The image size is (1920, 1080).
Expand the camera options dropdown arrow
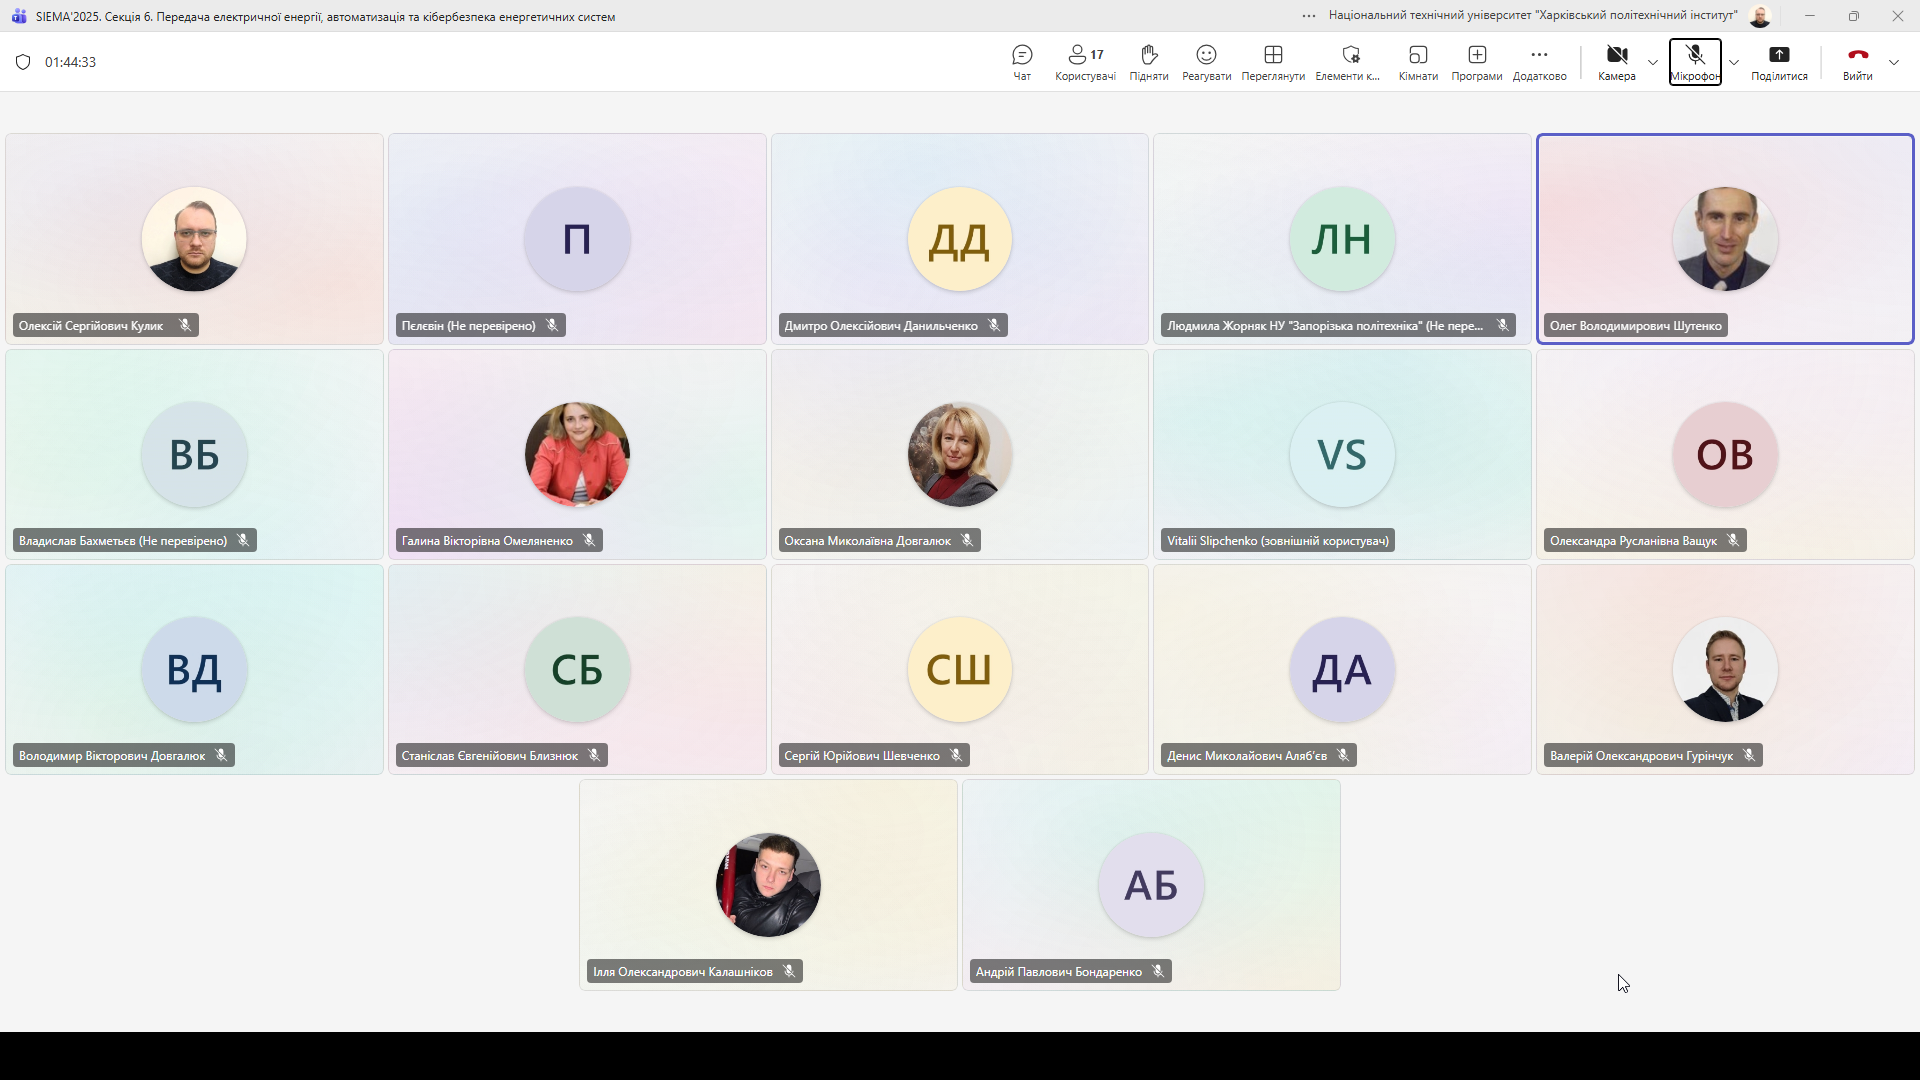(1653, 62)
